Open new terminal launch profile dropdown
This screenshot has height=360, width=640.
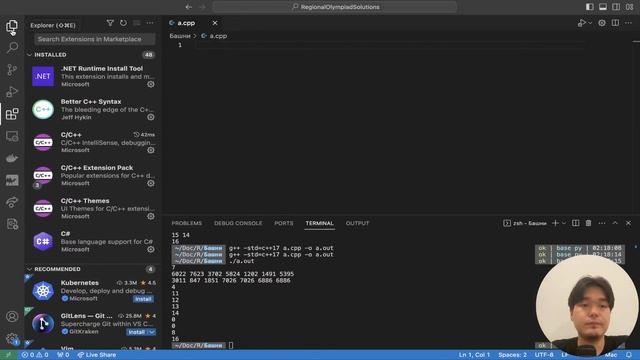pyautogui.click(x=564, y=223)
